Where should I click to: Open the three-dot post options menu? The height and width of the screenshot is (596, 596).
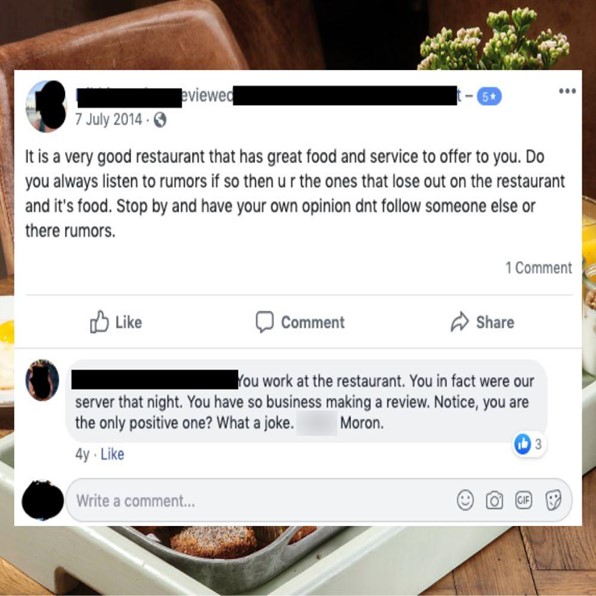(x=567, y=91)
